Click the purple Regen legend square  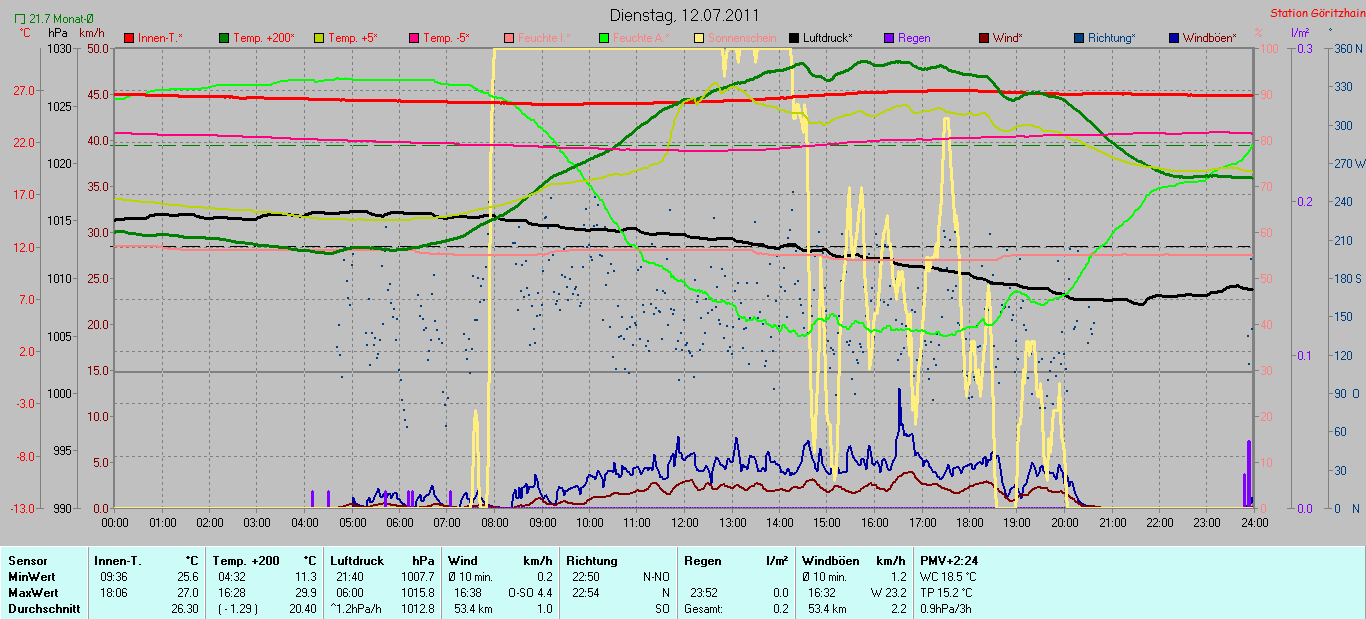[x=888, y=38]
